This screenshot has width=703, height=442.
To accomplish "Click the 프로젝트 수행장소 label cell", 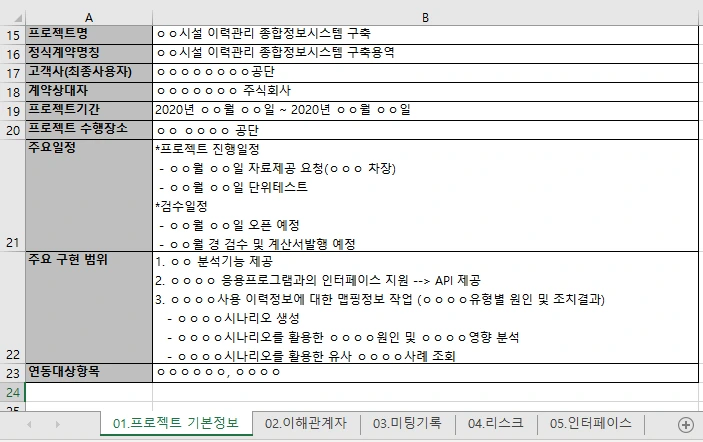I will coord(89,130).
